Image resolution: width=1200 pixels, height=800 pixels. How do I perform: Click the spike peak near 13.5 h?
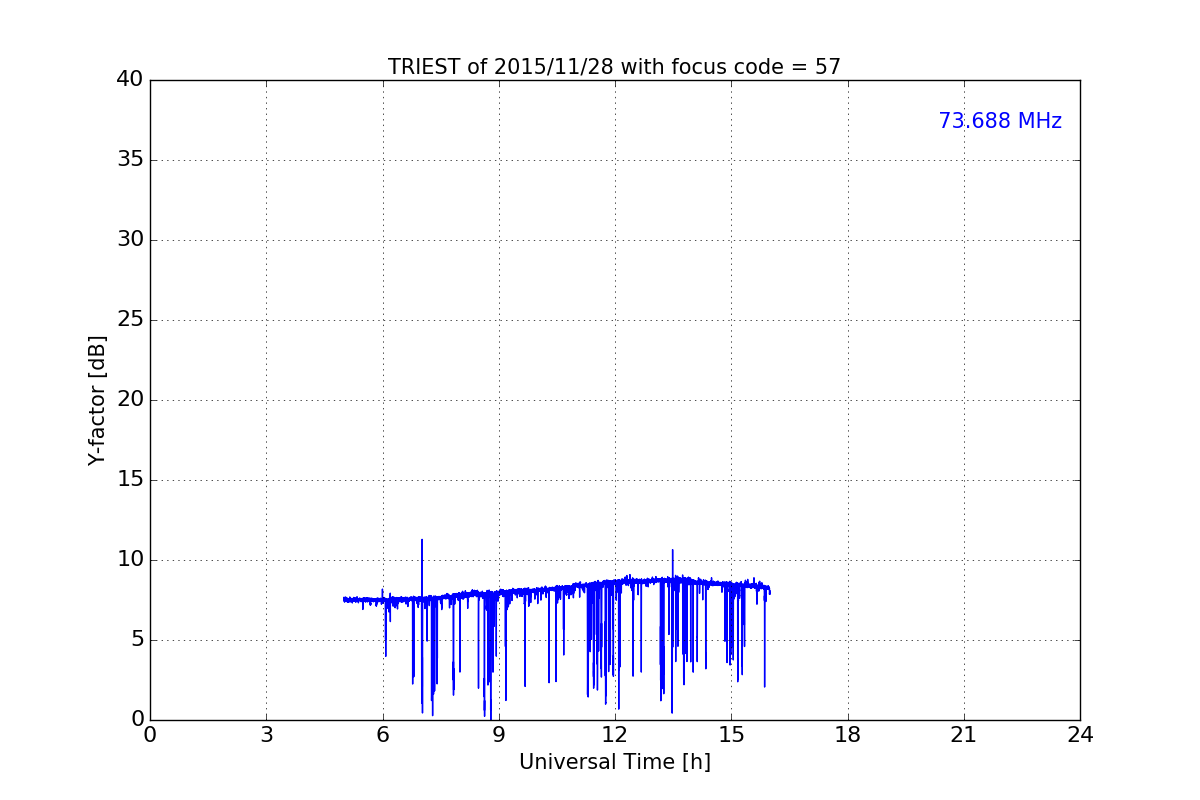672,551
